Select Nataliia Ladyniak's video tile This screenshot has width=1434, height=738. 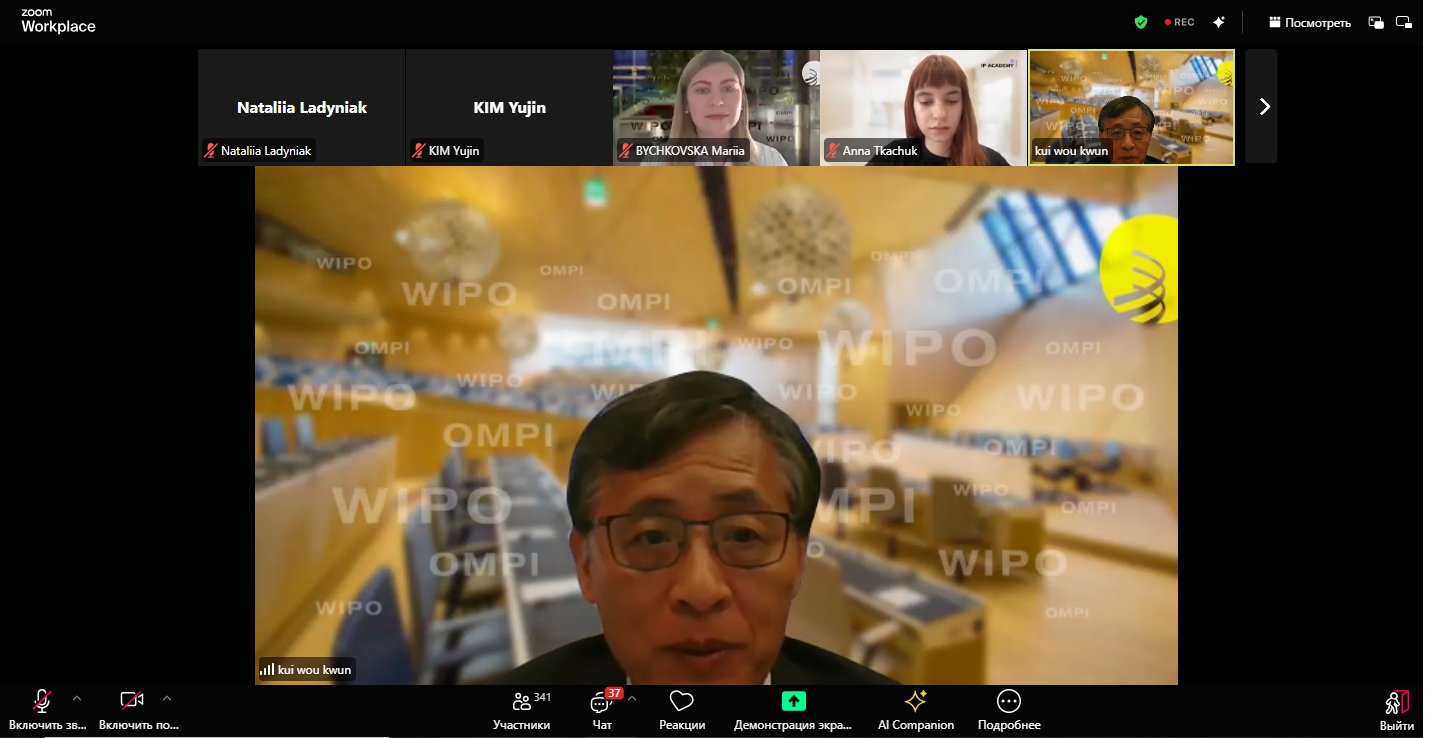301,107
